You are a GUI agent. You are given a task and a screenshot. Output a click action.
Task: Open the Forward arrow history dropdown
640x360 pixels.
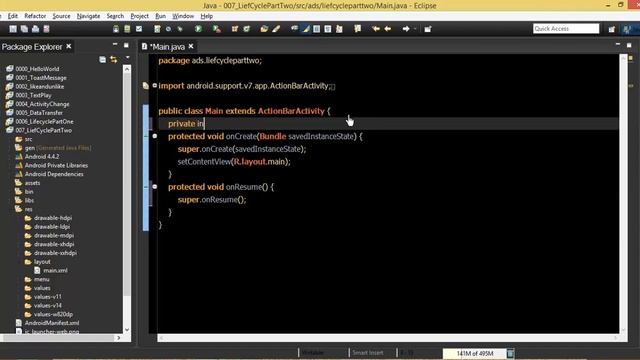415,29
